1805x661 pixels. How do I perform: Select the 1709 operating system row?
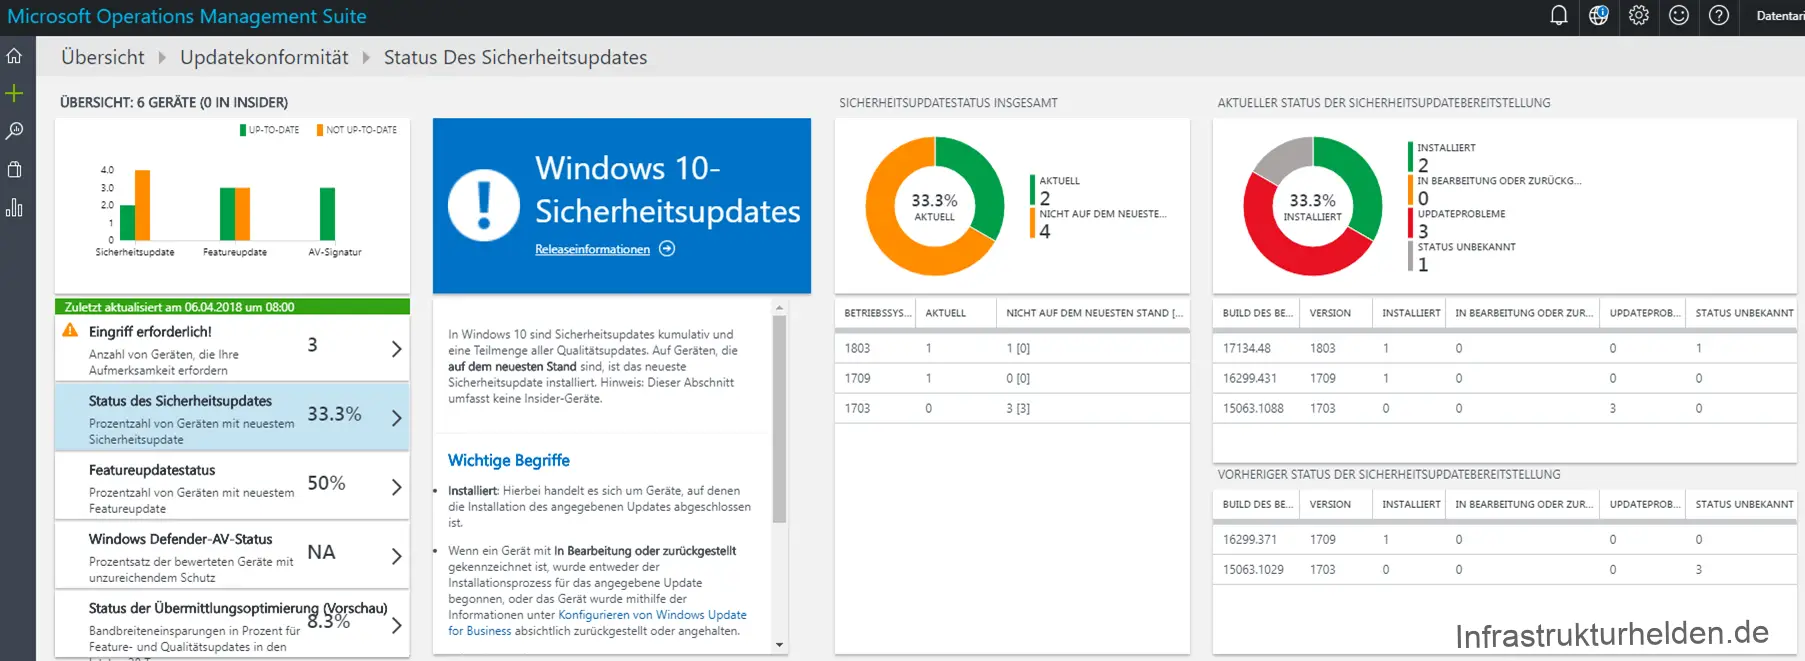1012,378
